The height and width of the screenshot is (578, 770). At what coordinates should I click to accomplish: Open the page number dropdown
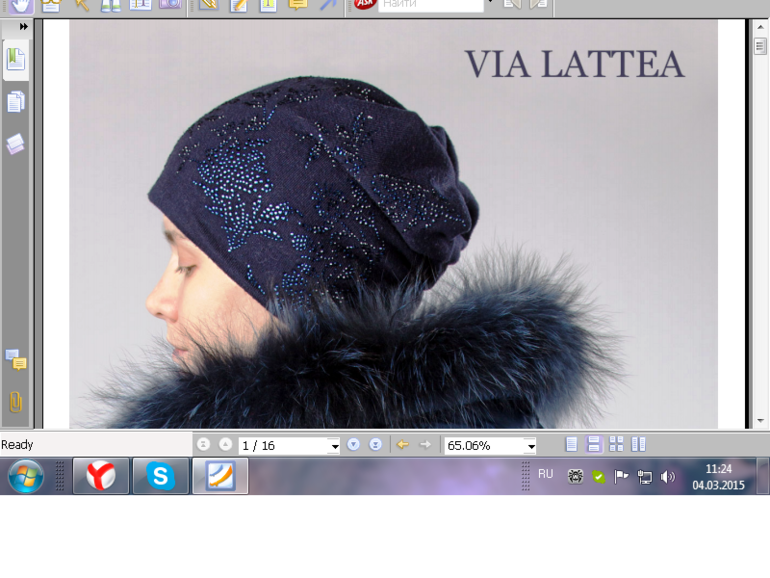click(334, 446)
